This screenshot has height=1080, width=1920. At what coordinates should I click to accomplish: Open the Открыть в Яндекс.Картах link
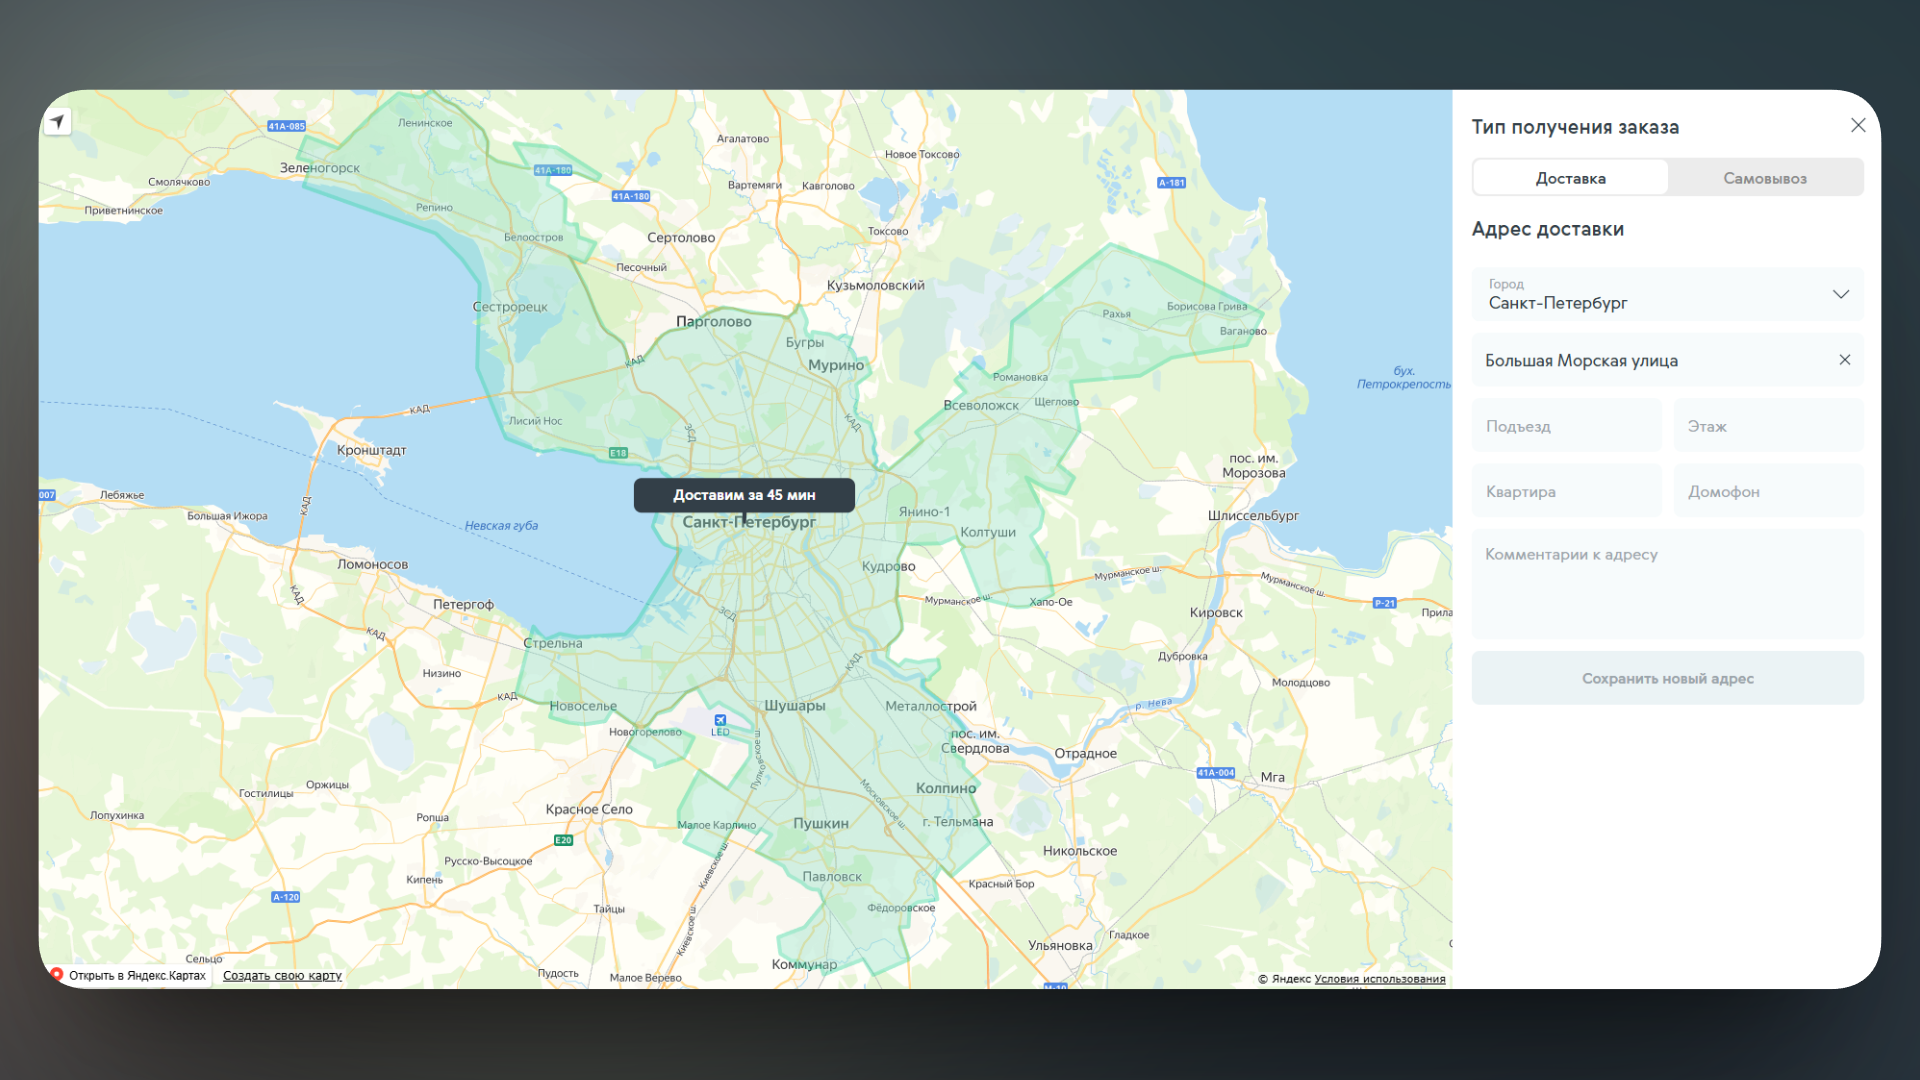(x=136, y=976)
